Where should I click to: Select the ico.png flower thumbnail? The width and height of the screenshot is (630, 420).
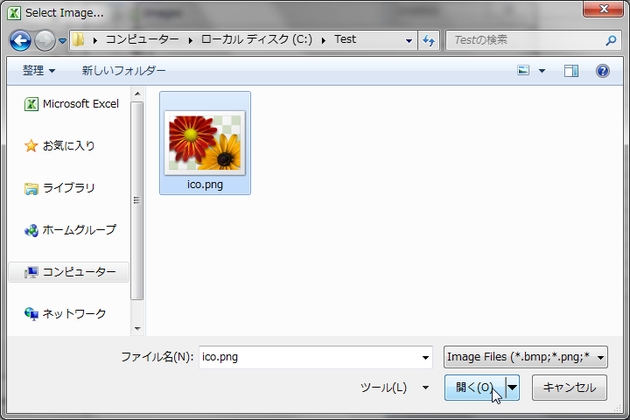205,143
